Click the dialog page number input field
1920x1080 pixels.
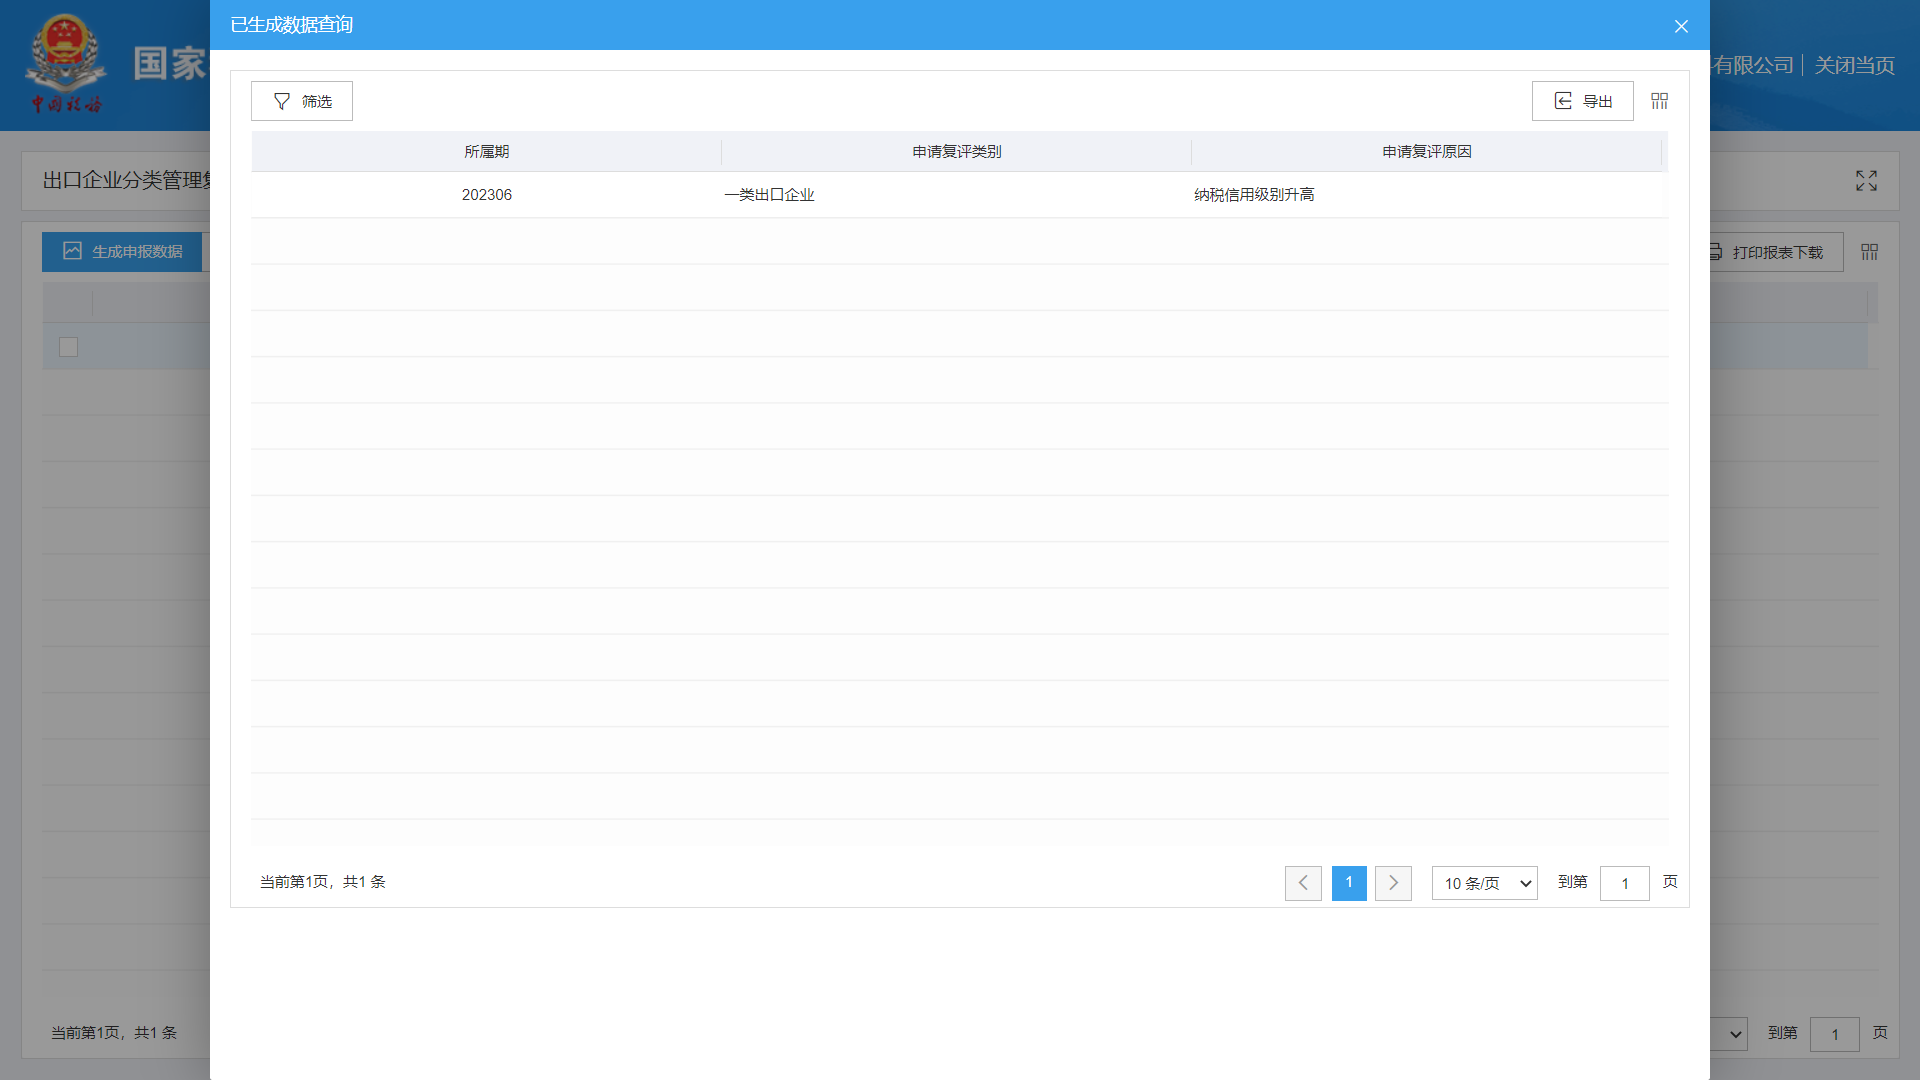(1624, 883)
